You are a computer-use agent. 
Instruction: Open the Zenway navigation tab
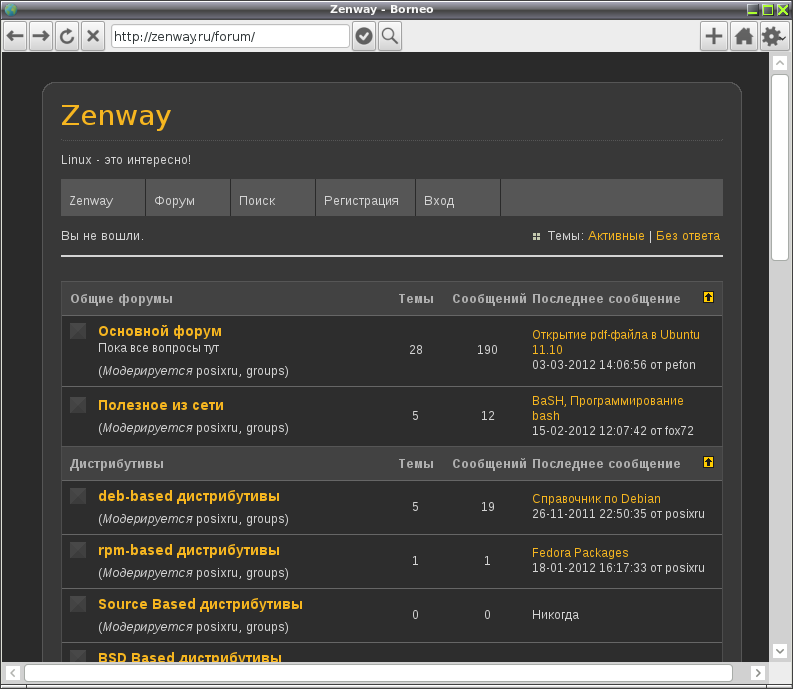(x=103, y=198)
